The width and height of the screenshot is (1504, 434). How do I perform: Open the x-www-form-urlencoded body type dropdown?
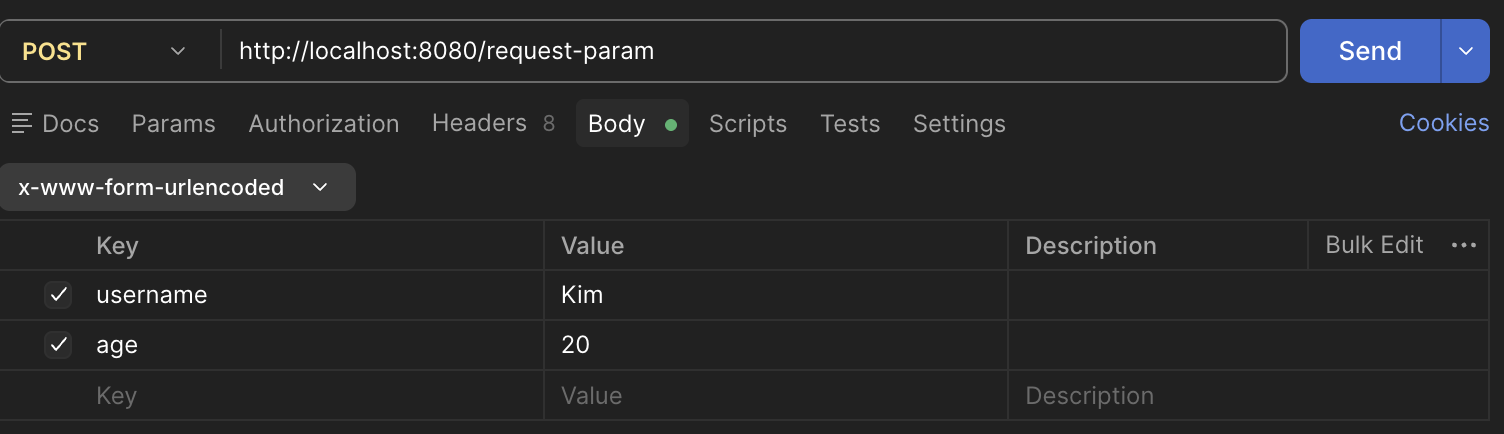click(x=177, y=187)
